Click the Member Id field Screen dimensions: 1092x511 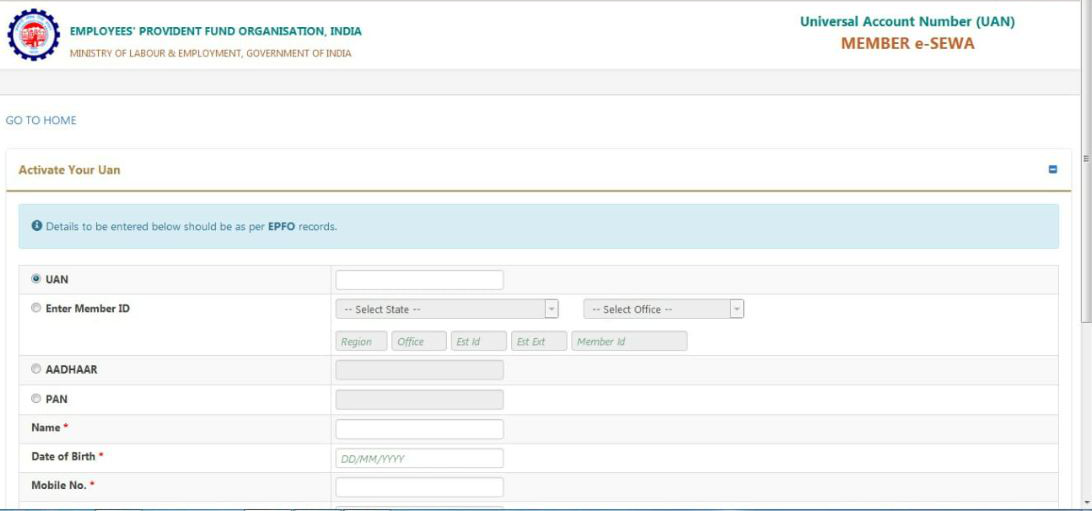pyautogui.click(x=629, y=342)
